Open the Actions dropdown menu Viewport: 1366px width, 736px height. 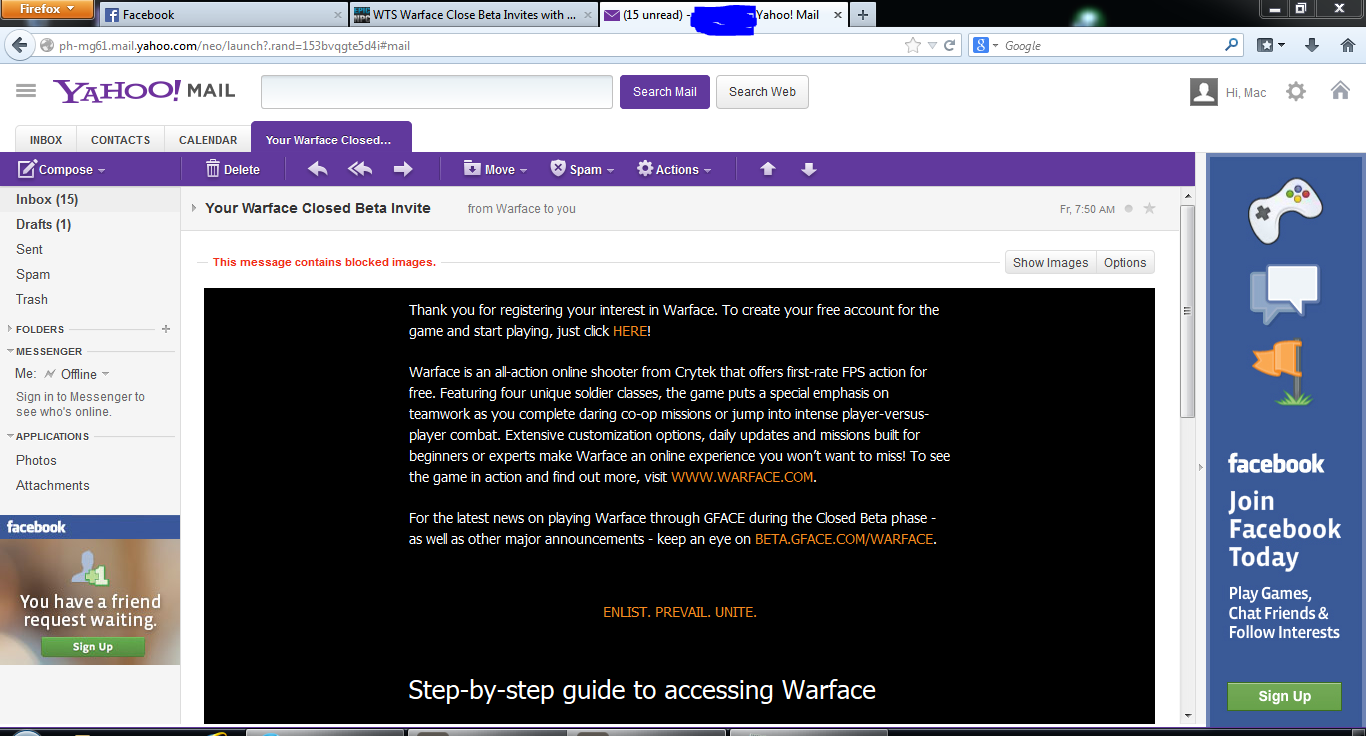coord(674,169)
